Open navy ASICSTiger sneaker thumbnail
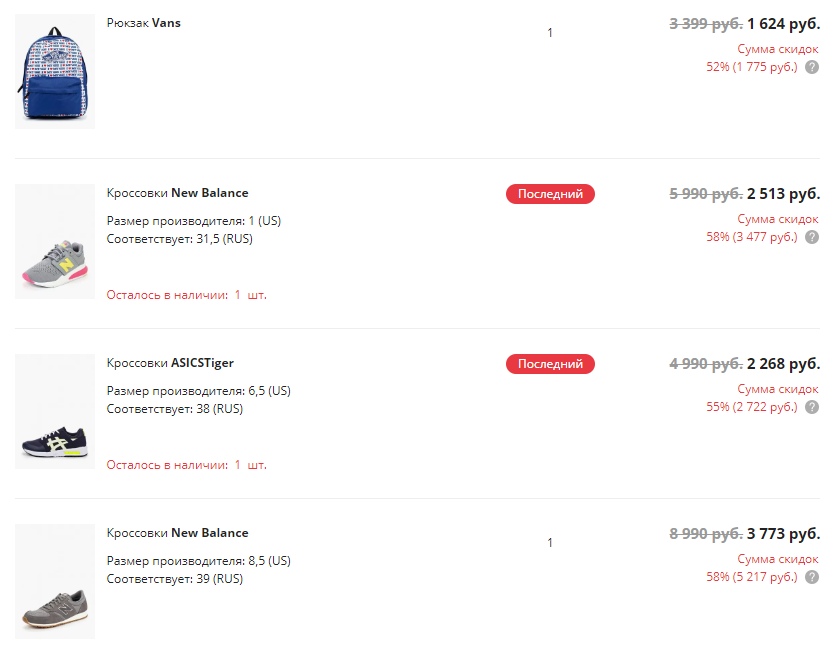Screen dimensions: 838x649 coord(55,412)
